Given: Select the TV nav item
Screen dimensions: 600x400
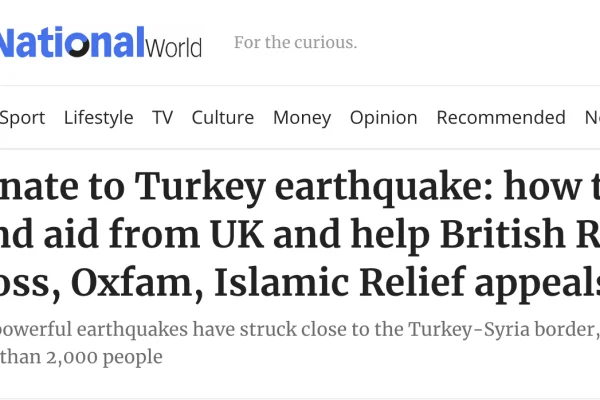Looking at the screenshot, I should coord(162,117).
